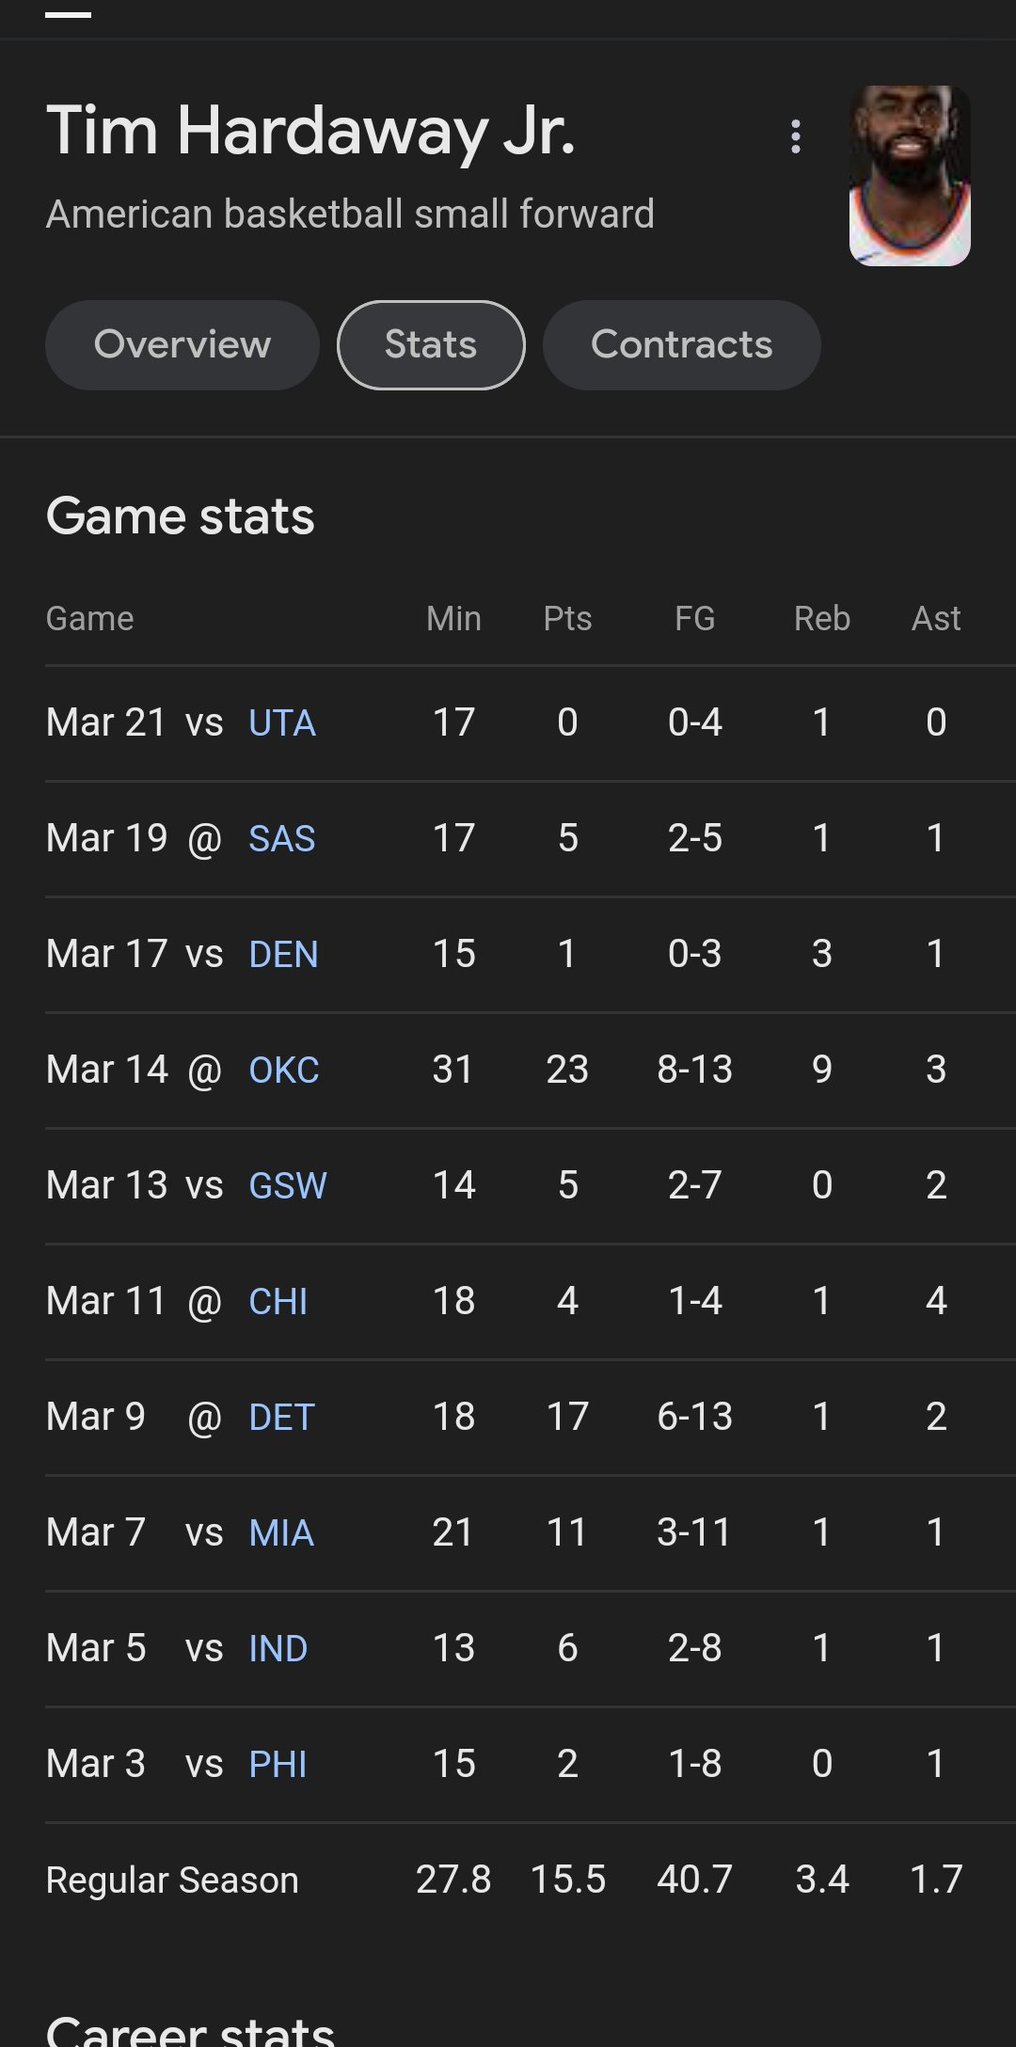Tap the Mar 14 game row date

pos(107,1070)
